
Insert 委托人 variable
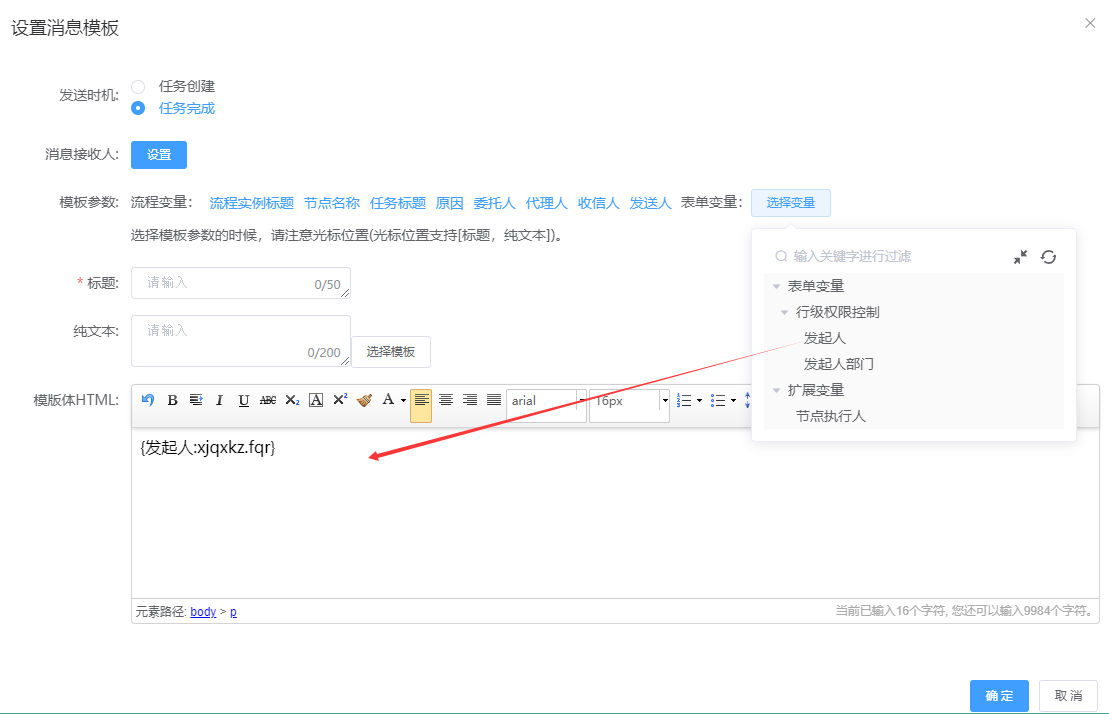[494, 203]
